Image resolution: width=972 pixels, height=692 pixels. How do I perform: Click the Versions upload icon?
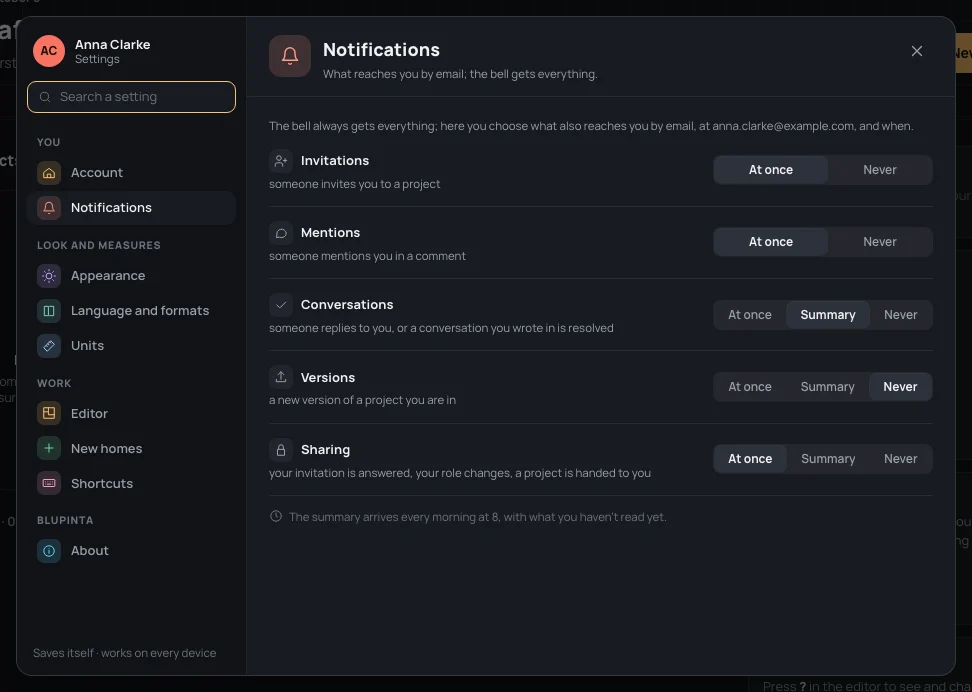pyautogui.click(x=281, y=377)
